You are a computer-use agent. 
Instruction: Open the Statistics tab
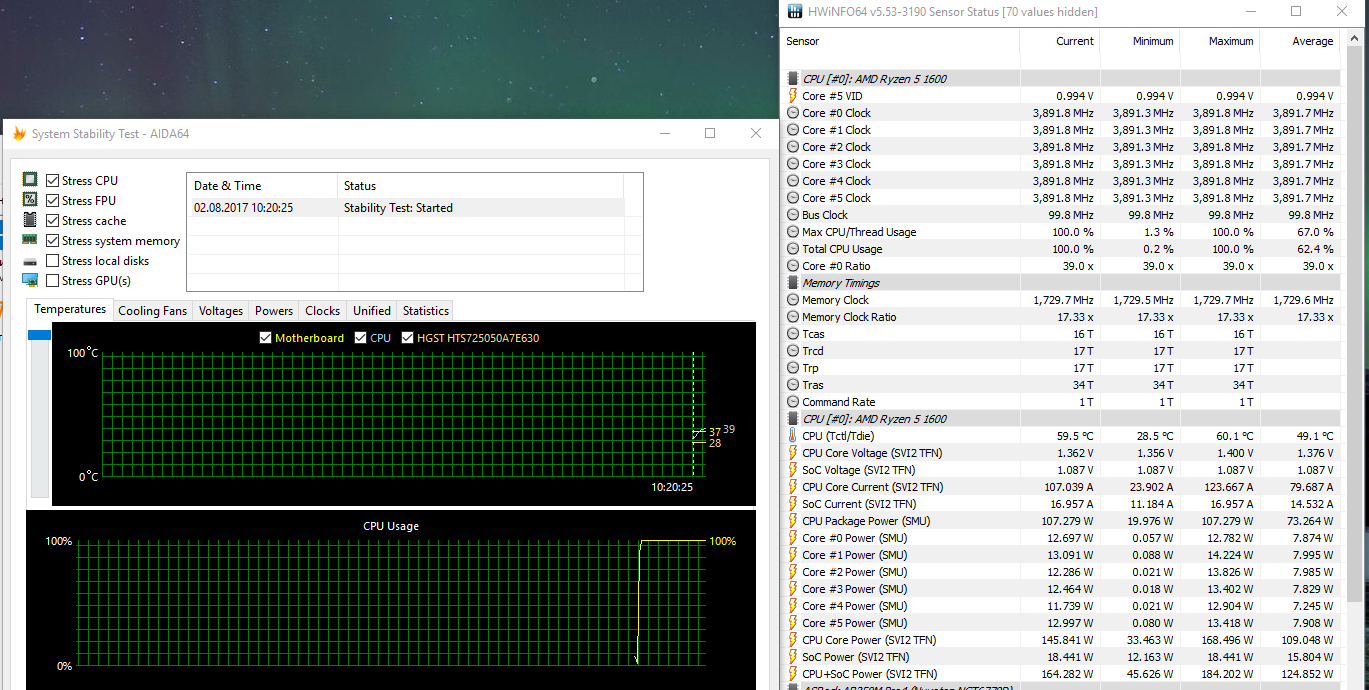tap(426, 310)
